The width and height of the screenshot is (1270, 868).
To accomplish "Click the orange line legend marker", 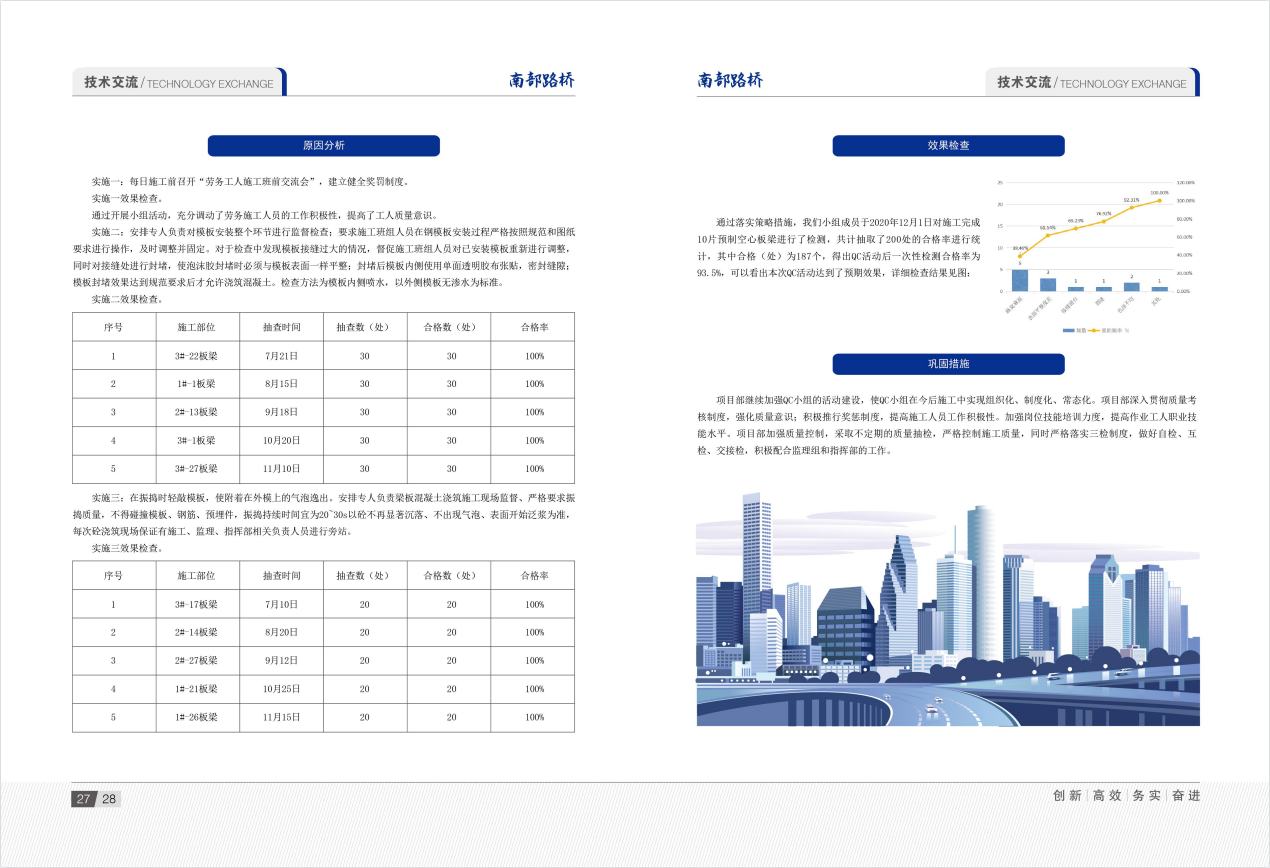I will click(x=1095, y=329).
